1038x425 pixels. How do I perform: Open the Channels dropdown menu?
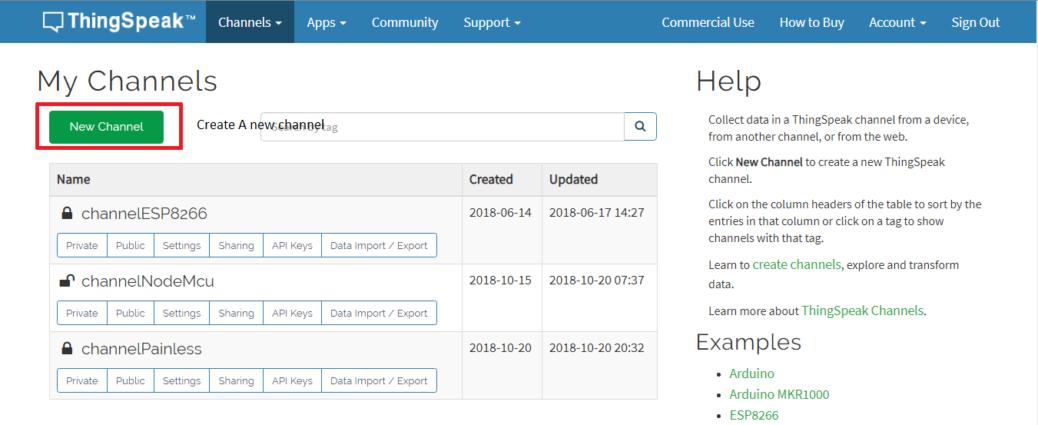click(x=249, y=22)
